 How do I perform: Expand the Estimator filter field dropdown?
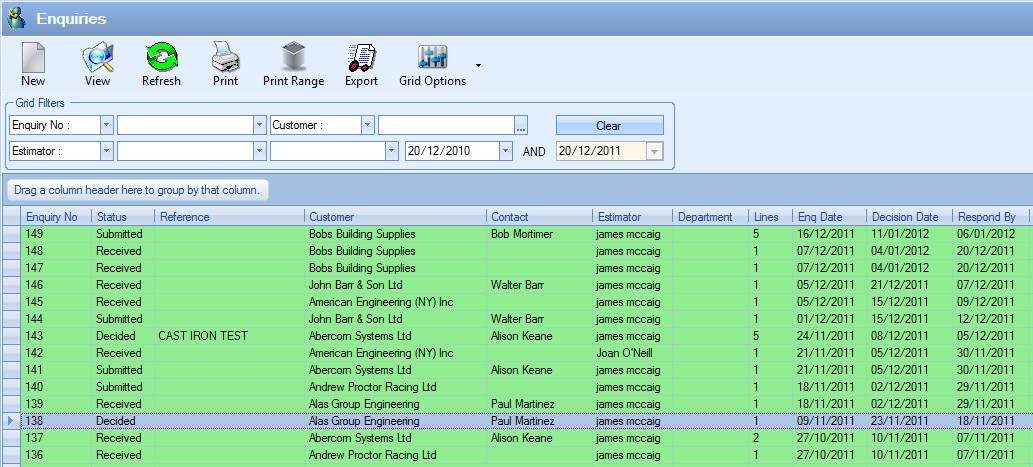click(x=106, y=151)
